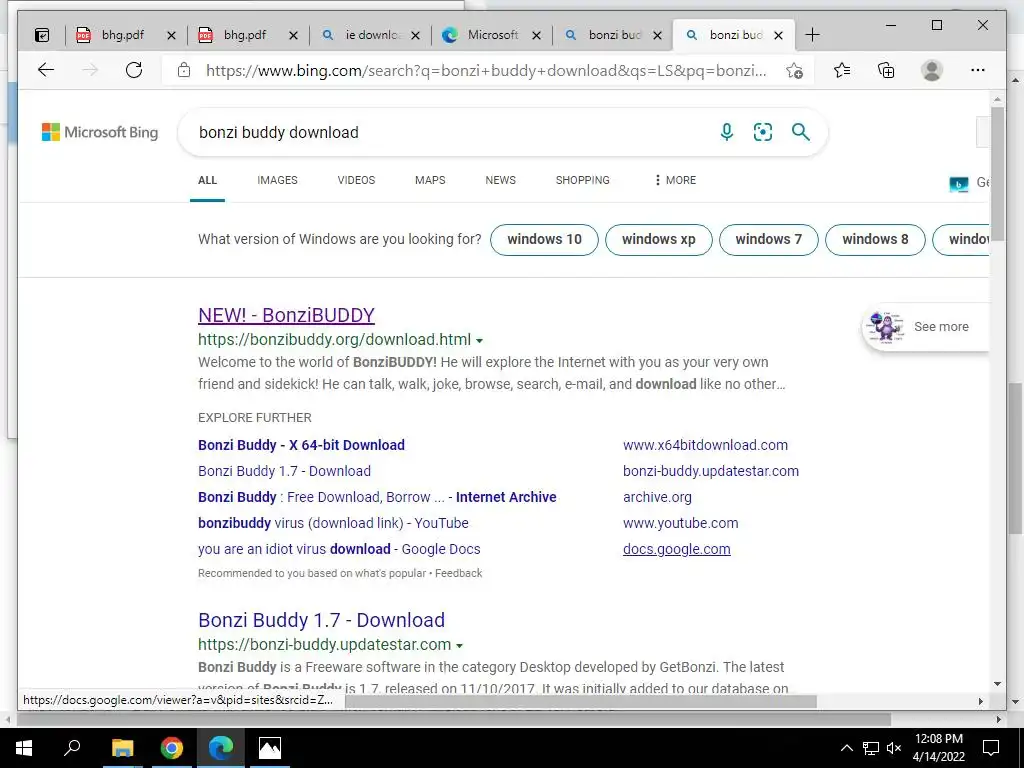This screenshot has width=1024, height=768.
Task: Open Settings and more ellipsis menu
Action: [x=978, y=70]
